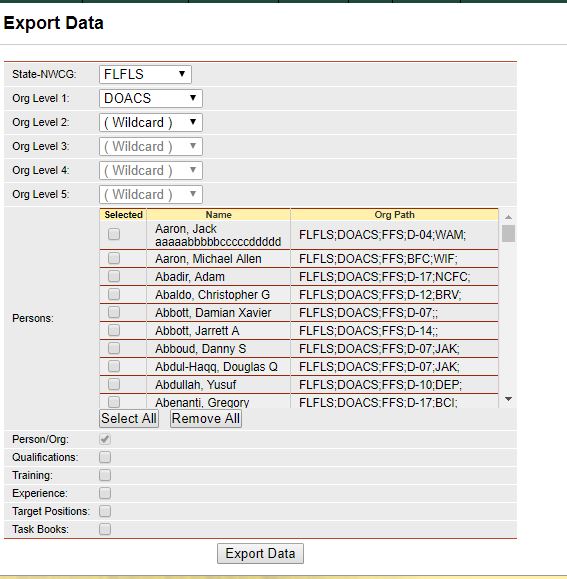Toggle the Person/Org checkbox

[105, 439]
